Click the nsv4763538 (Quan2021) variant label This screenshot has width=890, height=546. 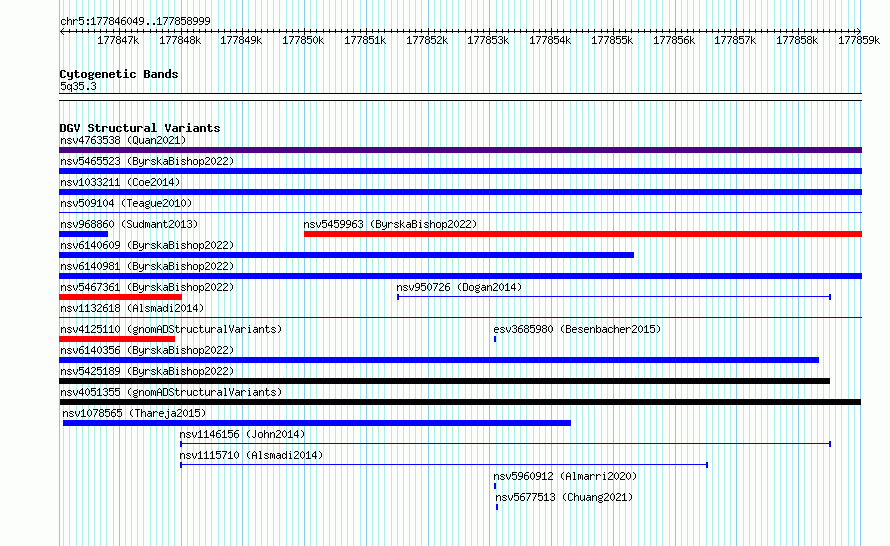[123, 140]
